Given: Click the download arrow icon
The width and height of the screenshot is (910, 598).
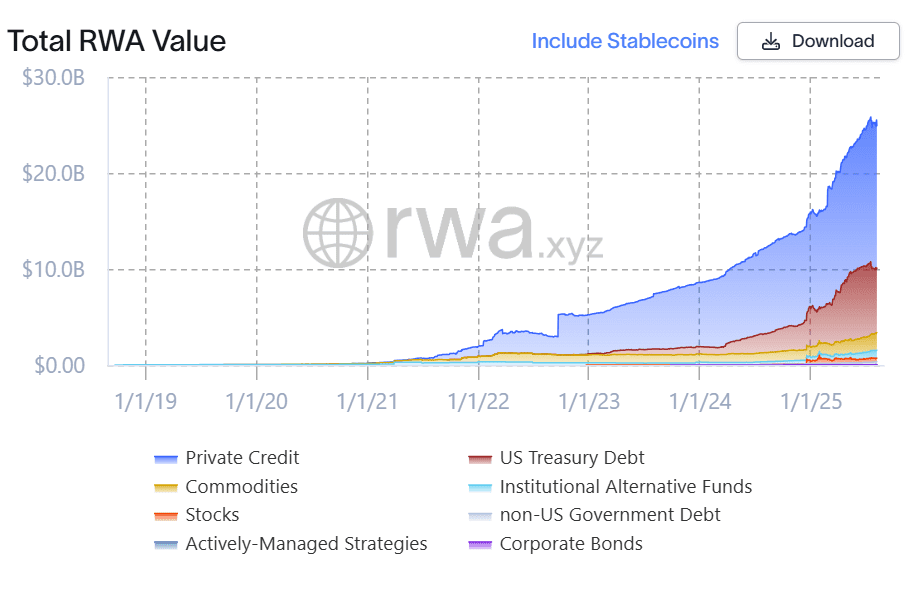Looking at the screenshot, I should pyautogui.click(x=770, y=42).
